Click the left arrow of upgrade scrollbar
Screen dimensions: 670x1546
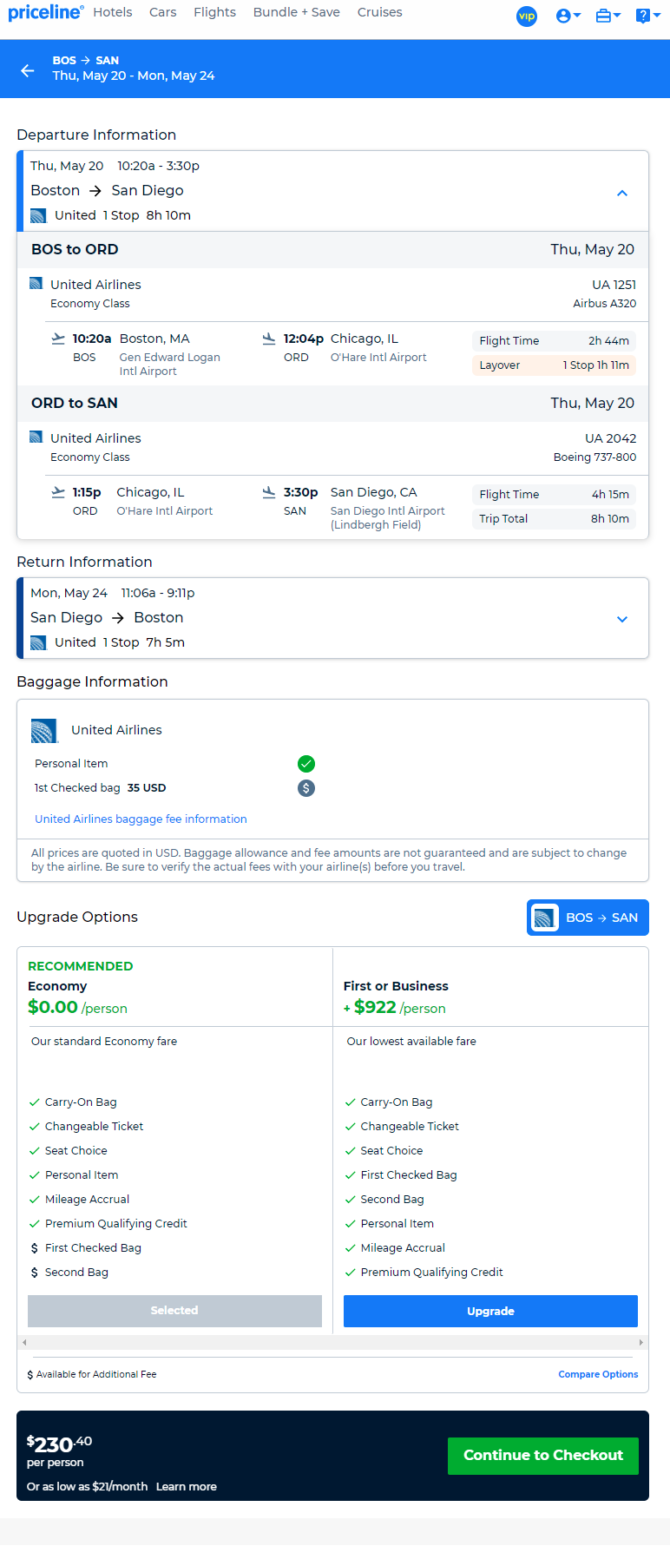(23, 1342)
